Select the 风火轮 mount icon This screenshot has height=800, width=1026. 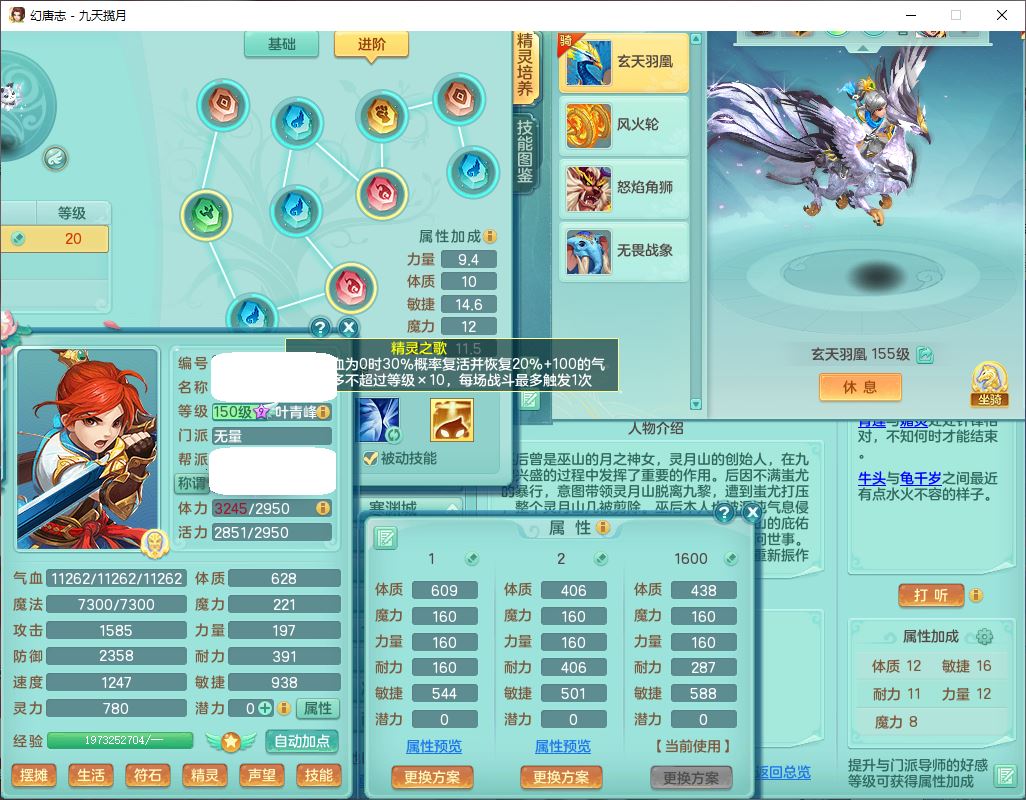click(x=588, y=126)
